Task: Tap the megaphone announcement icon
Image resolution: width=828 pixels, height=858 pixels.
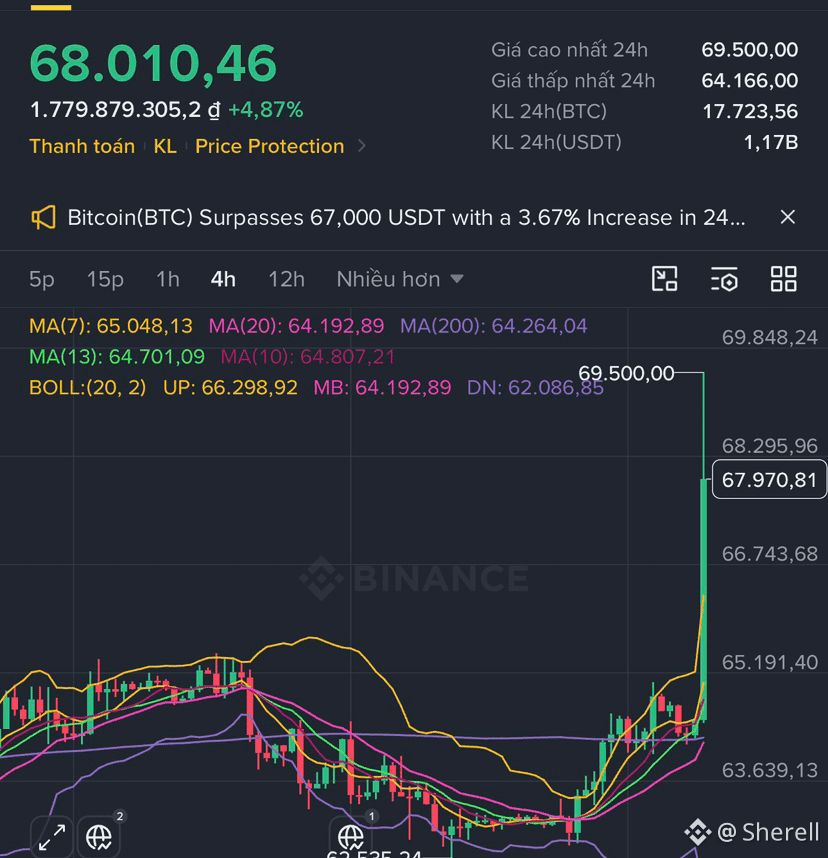Action: (x=43, y=217)
